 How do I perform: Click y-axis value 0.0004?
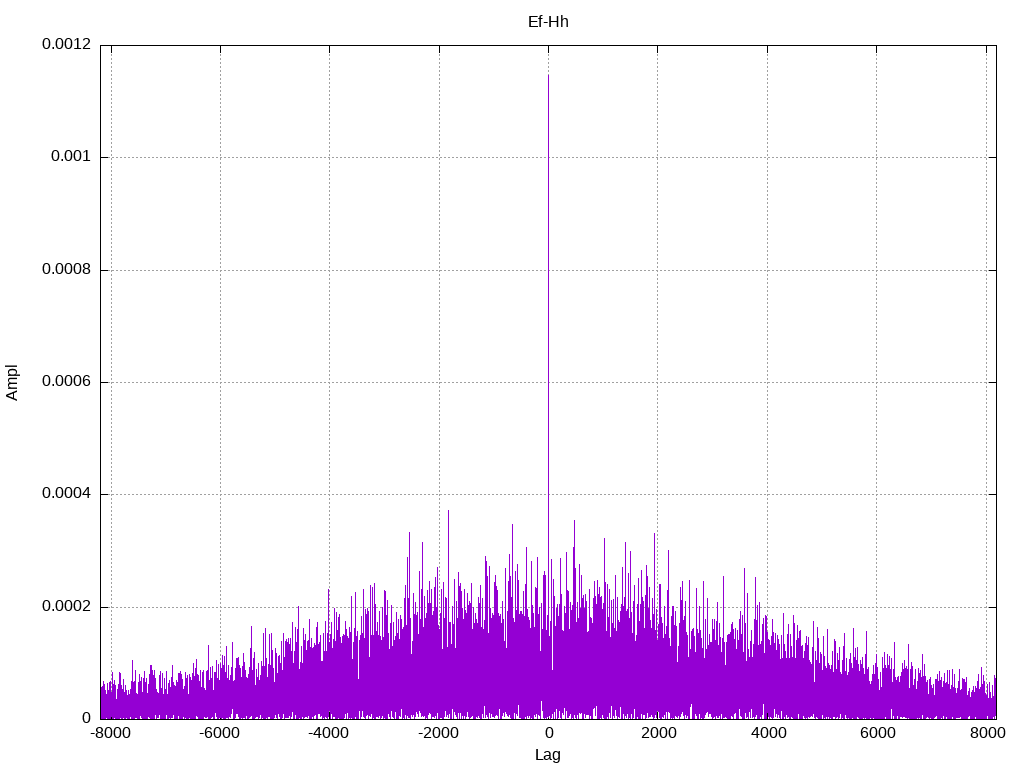coord(66,494)
